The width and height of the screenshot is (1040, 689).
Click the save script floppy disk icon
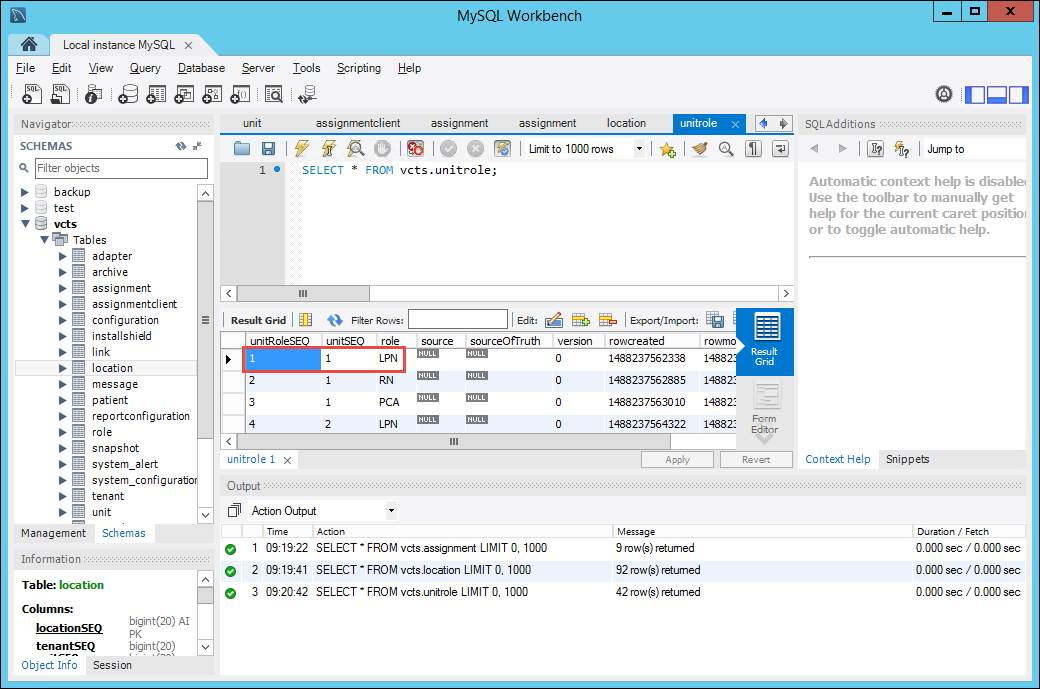(x=268, y=149)
